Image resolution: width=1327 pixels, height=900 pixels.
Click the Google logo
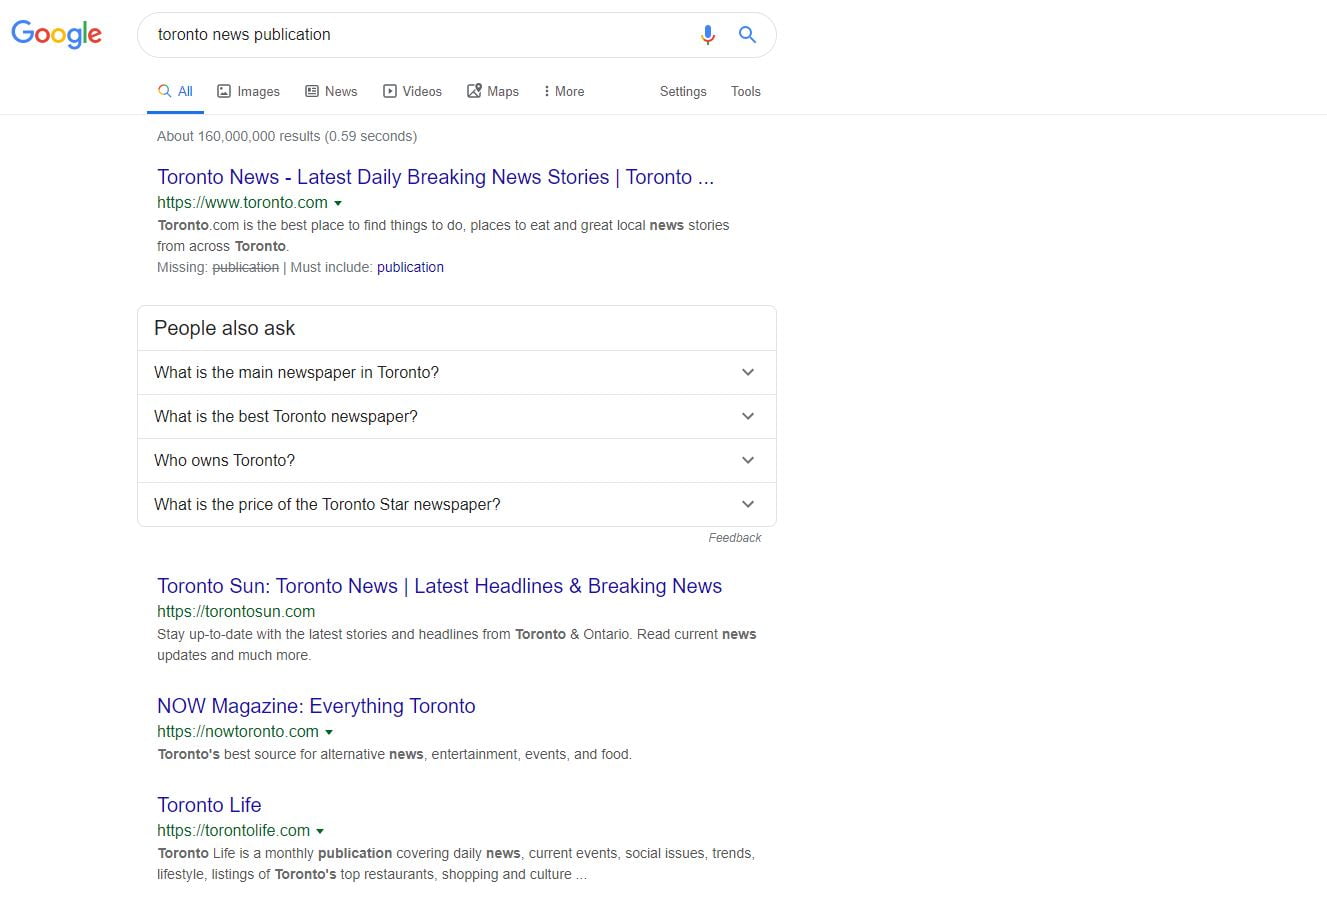coord(56,34)
